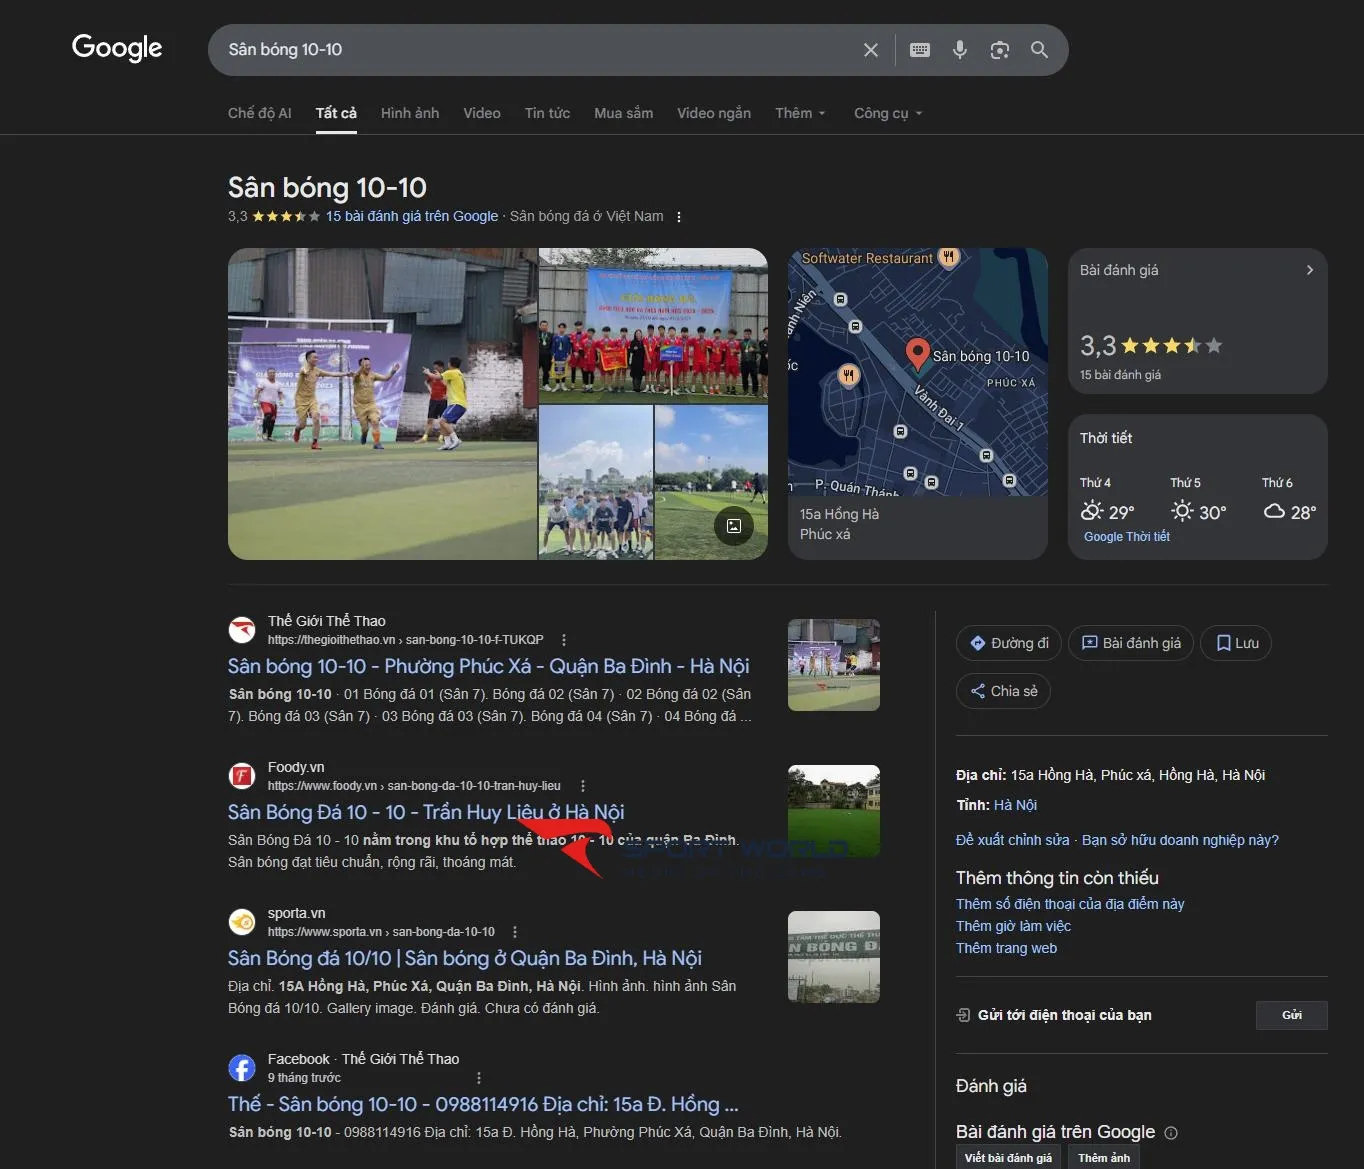Switch to the Tin tức tab
This screenshot has height=1169, width=1364.
(x=547, y=113)
